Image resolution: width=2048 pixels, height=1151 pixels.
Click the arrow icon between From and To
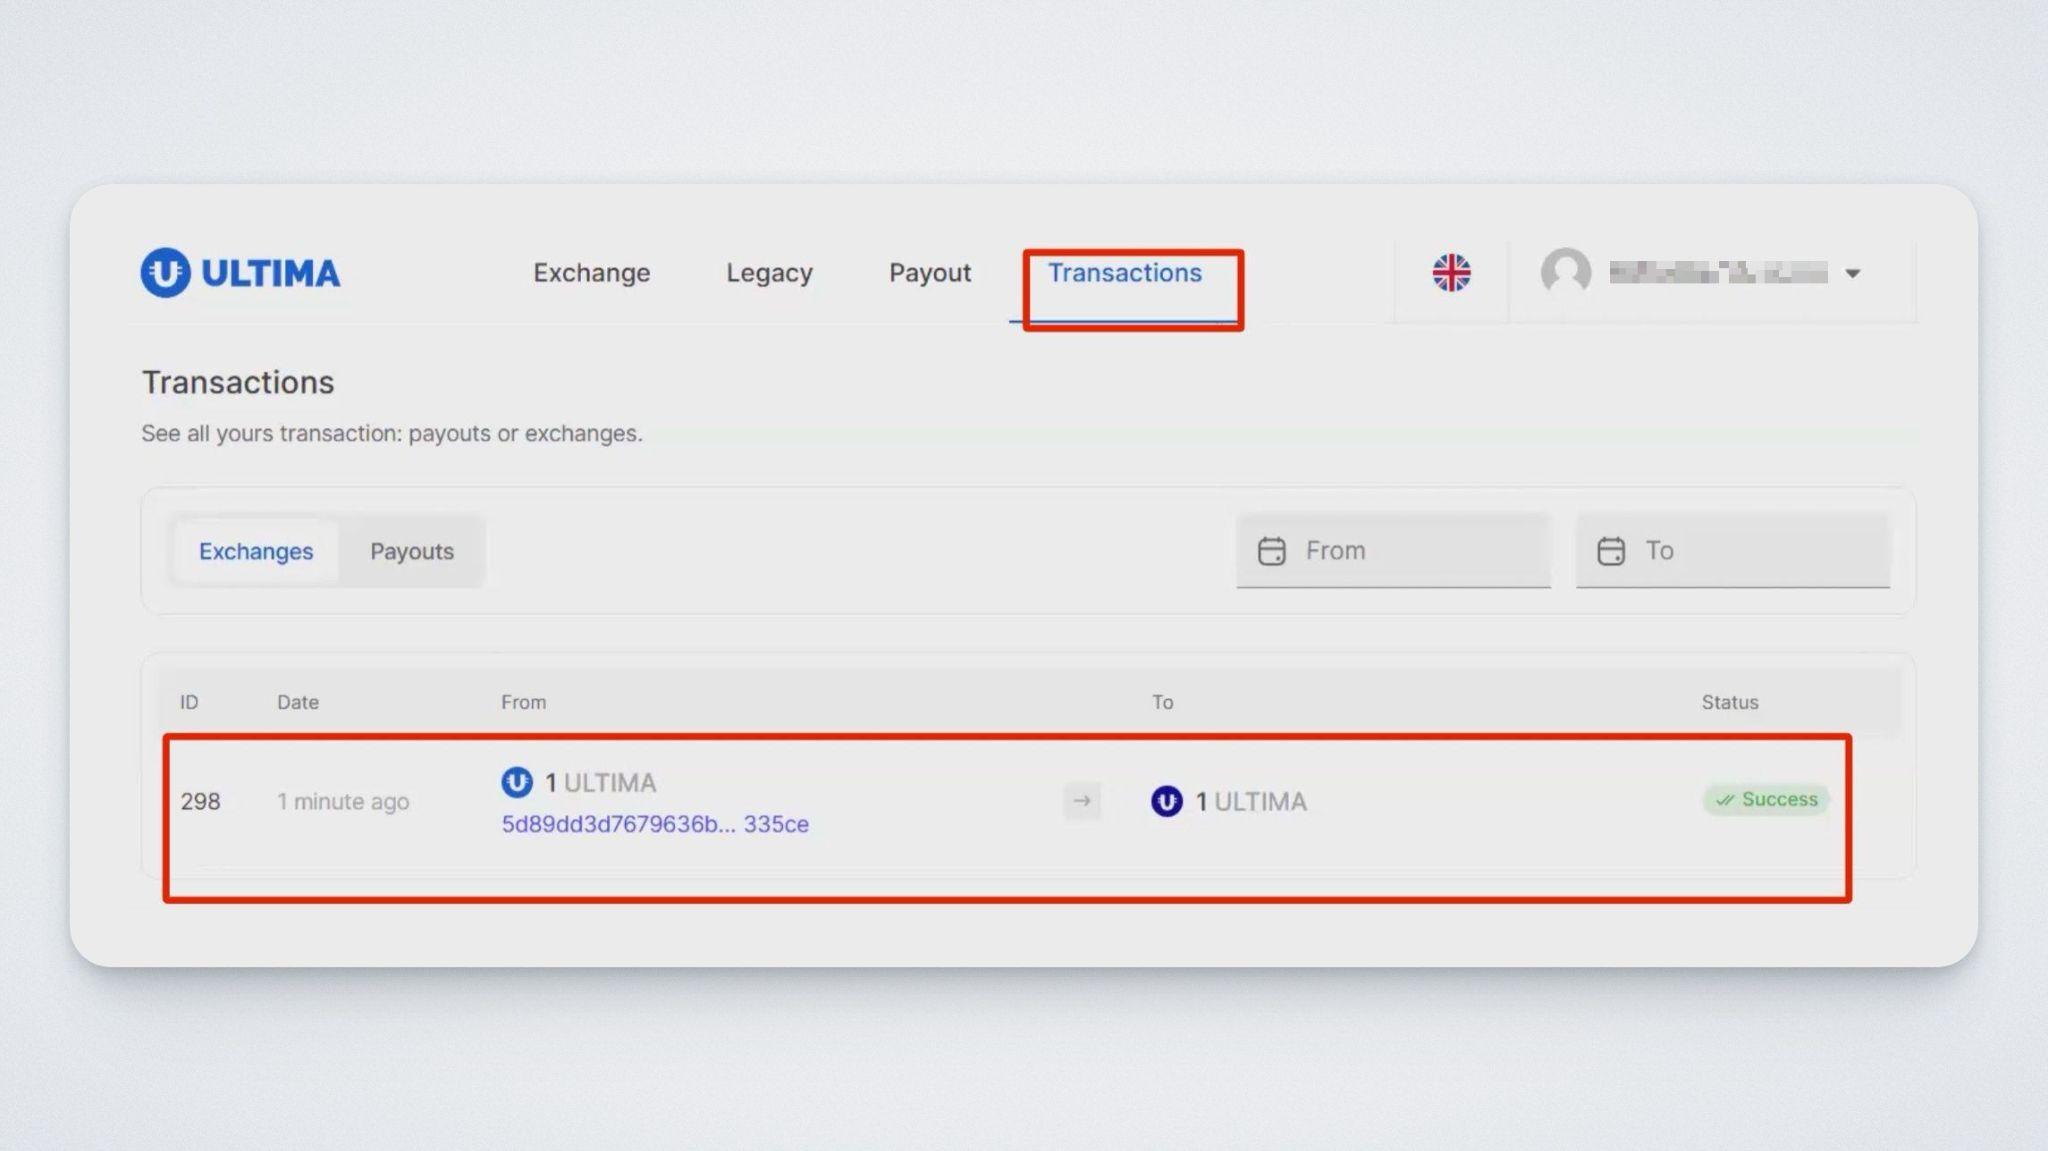click(1081, 801)
